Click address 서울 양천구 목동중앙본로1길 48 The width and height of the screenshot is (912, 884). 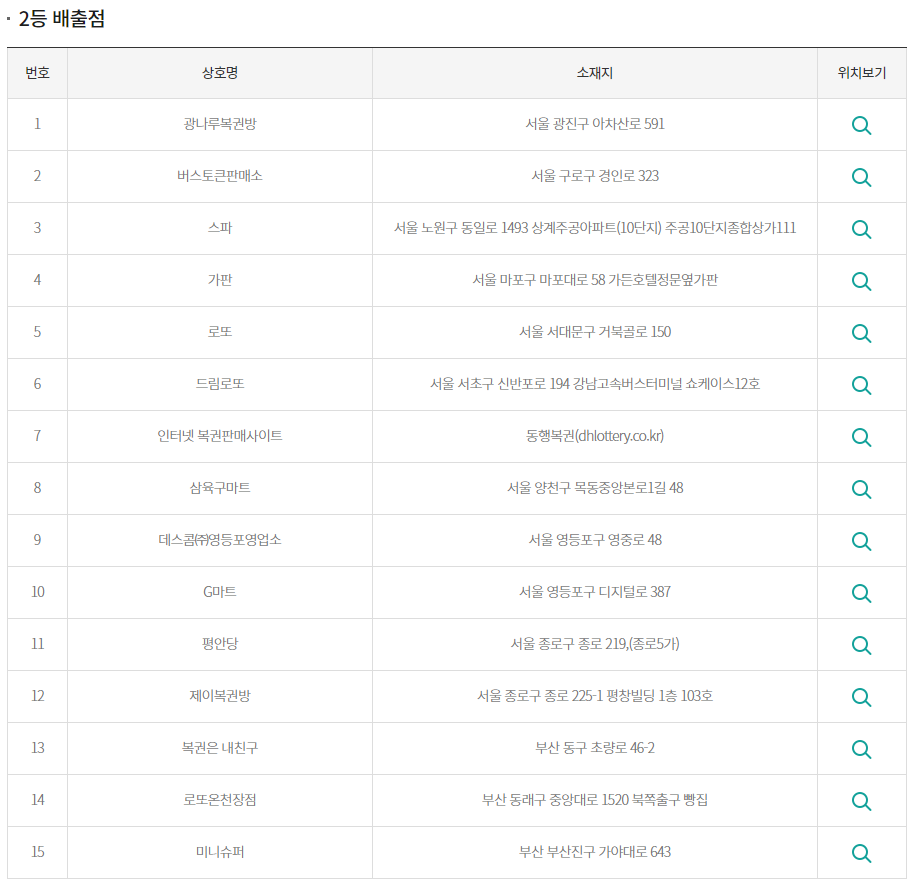point(594,488)
